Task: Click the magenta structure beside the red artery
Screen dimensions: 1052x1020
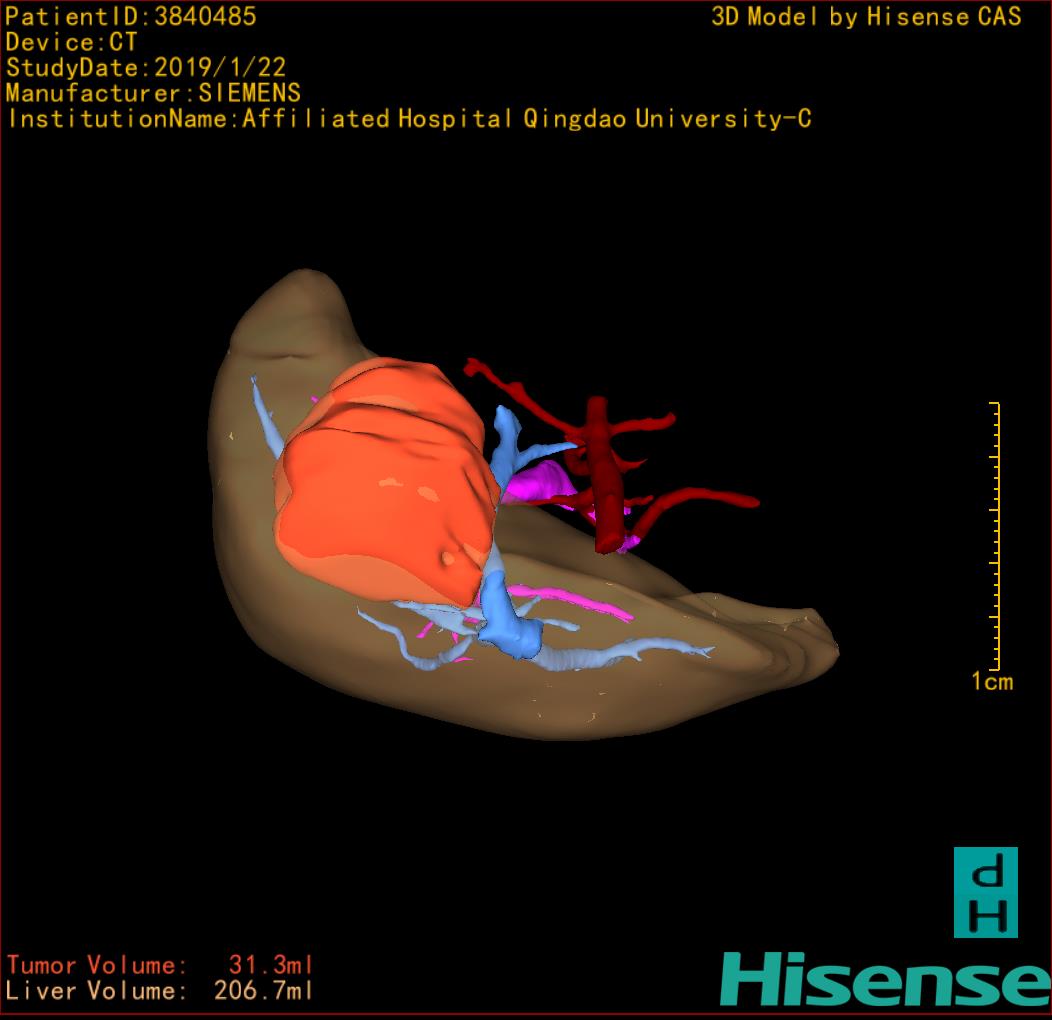Action: pos(540,485)
